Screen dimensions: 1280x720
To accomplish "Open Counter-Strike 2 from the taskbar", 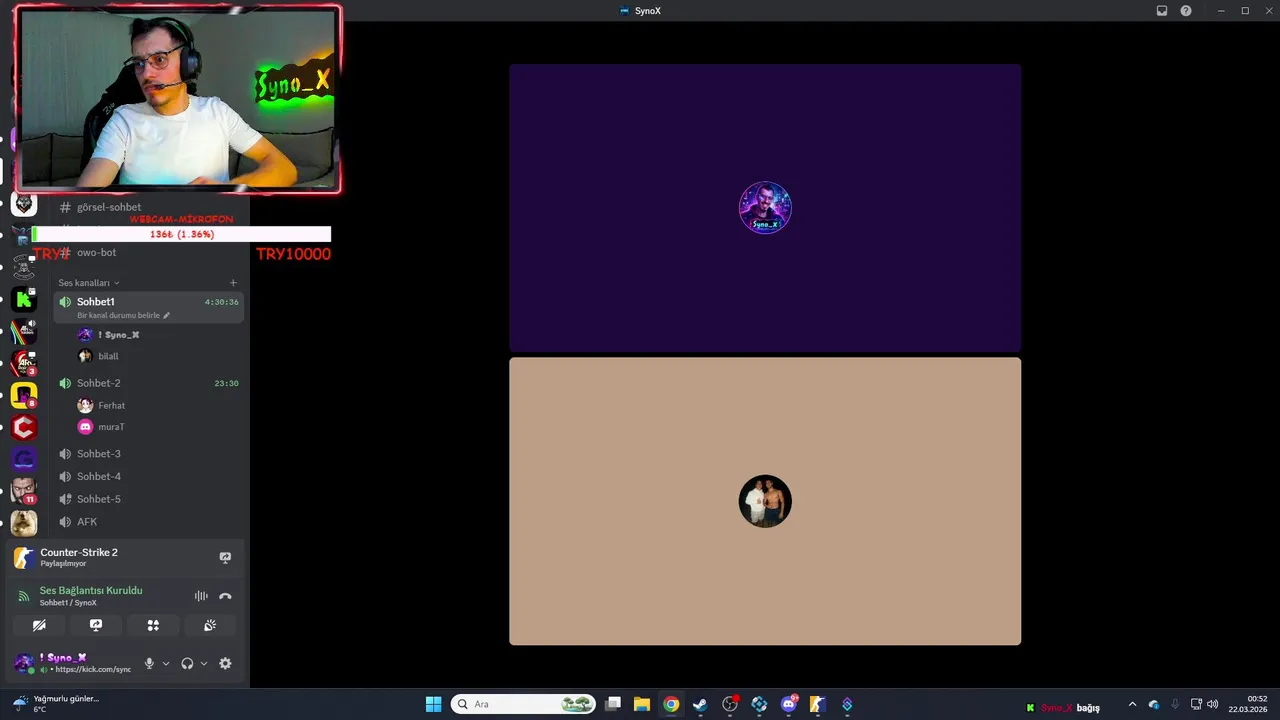I will pos(817,704).
